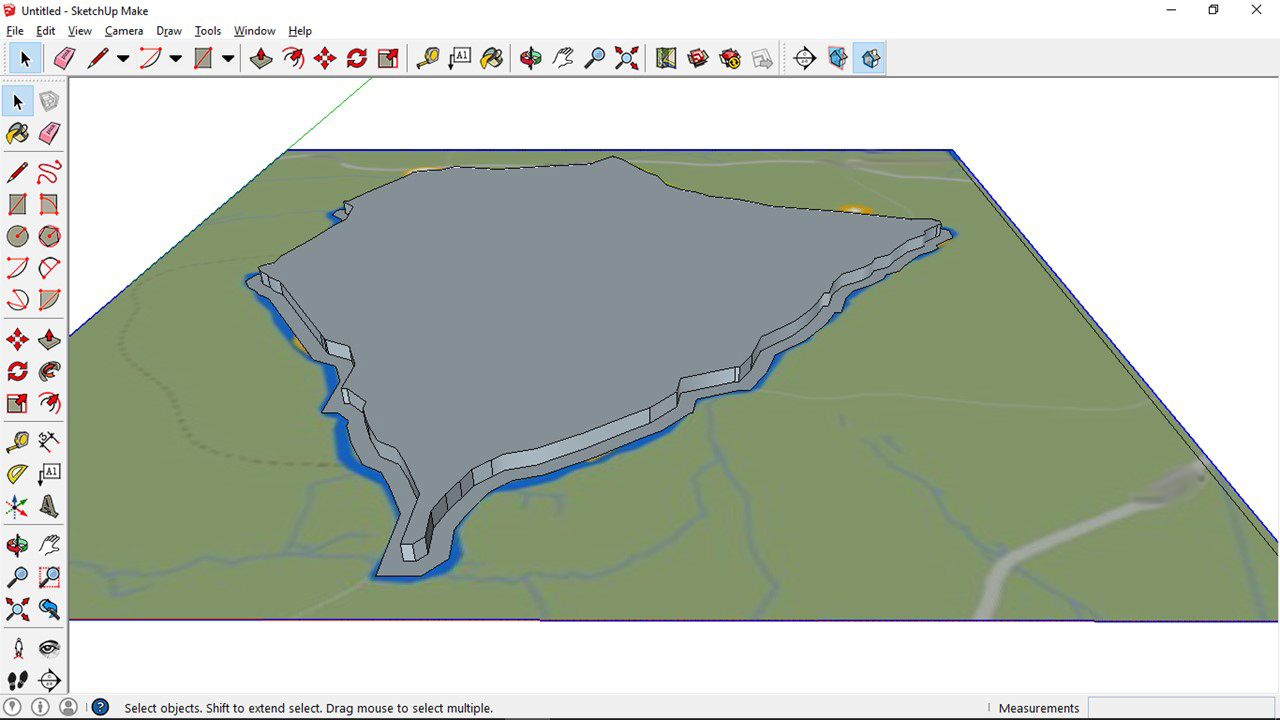The height and width of the screenshot is (720, 1280).
Task: Click the geo-location status bar icon
Action: (x=13, y=707)
